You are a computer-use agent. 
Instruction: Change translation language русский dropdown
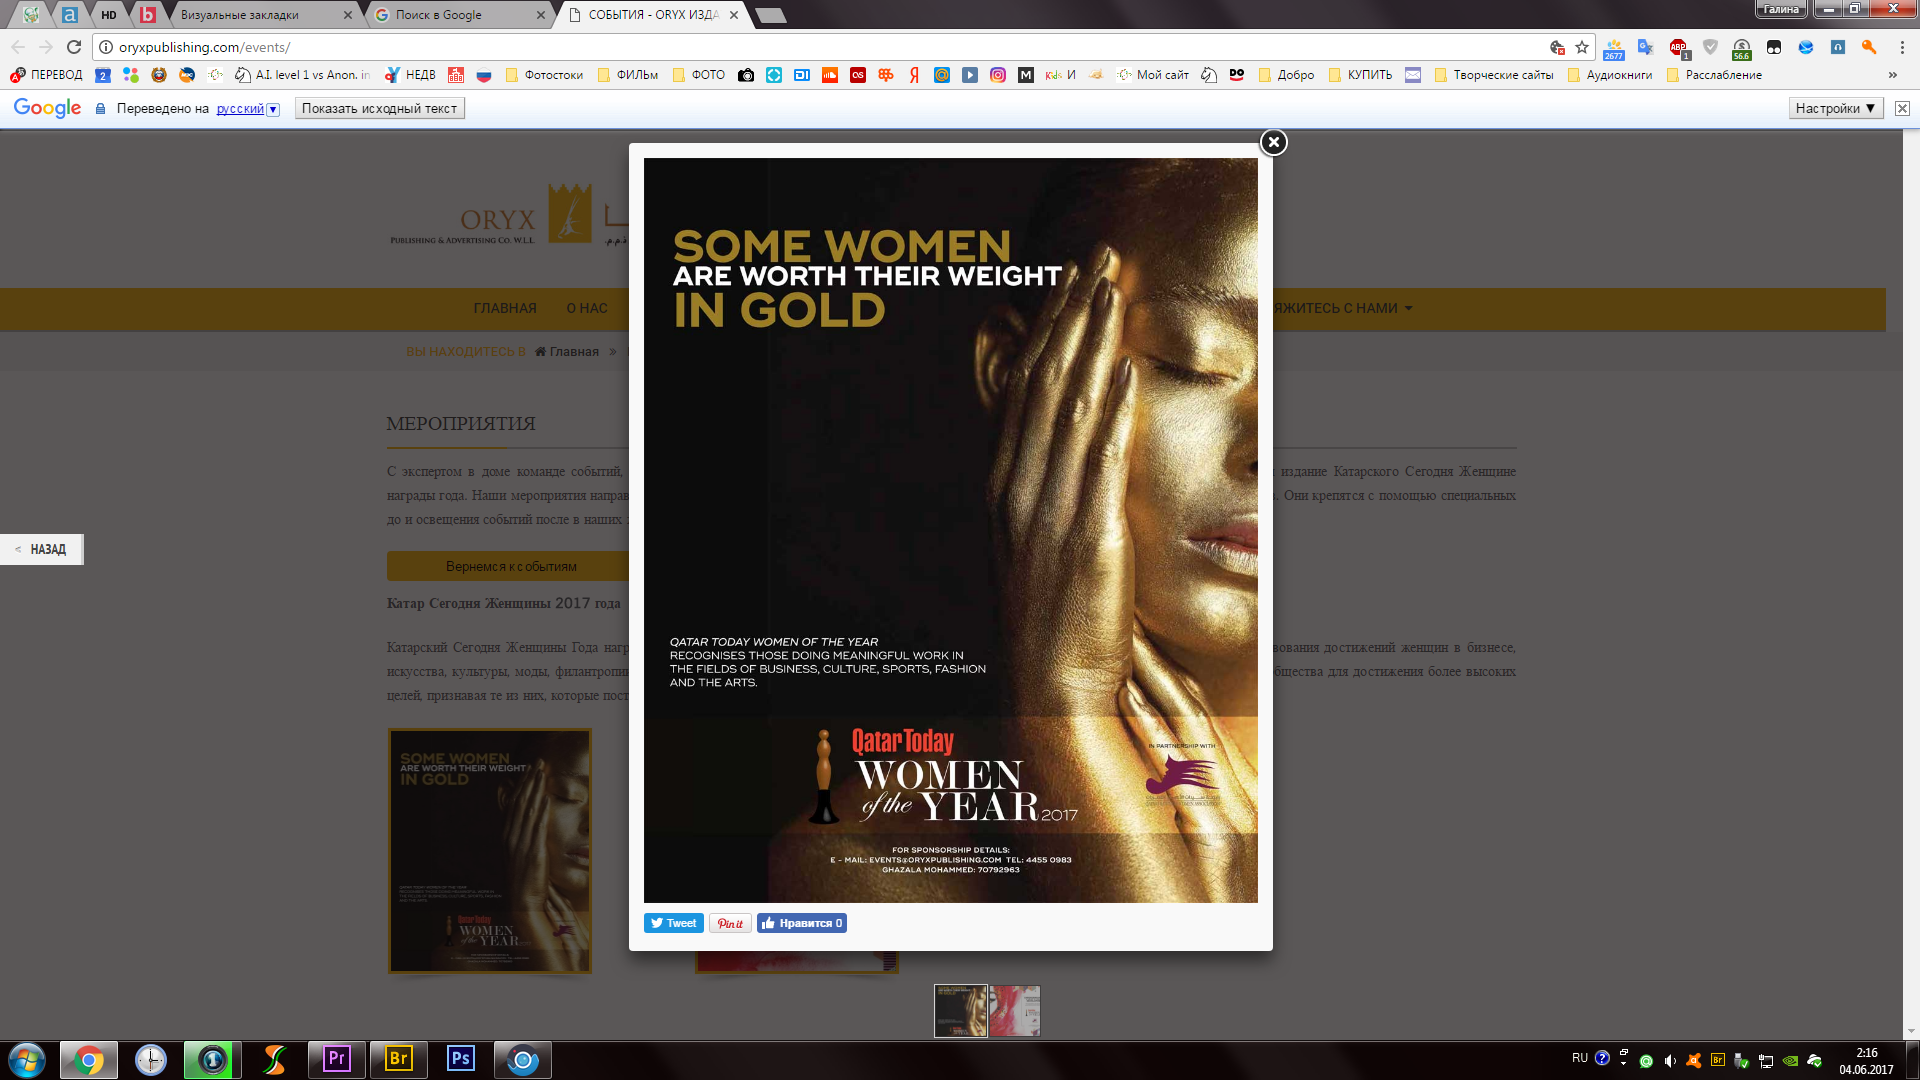point(248,108)
